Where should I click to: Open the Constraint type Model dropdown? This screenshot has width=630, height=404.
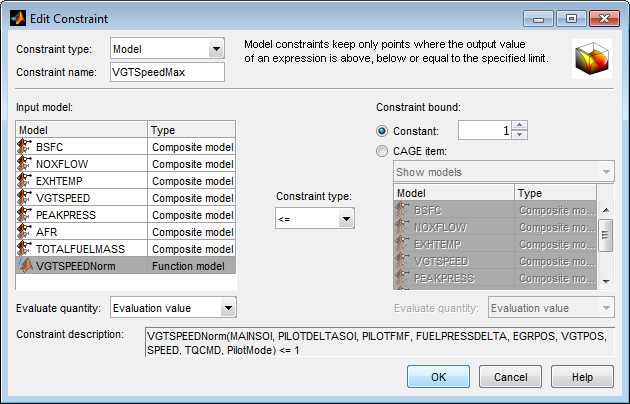tap(215, 49)
